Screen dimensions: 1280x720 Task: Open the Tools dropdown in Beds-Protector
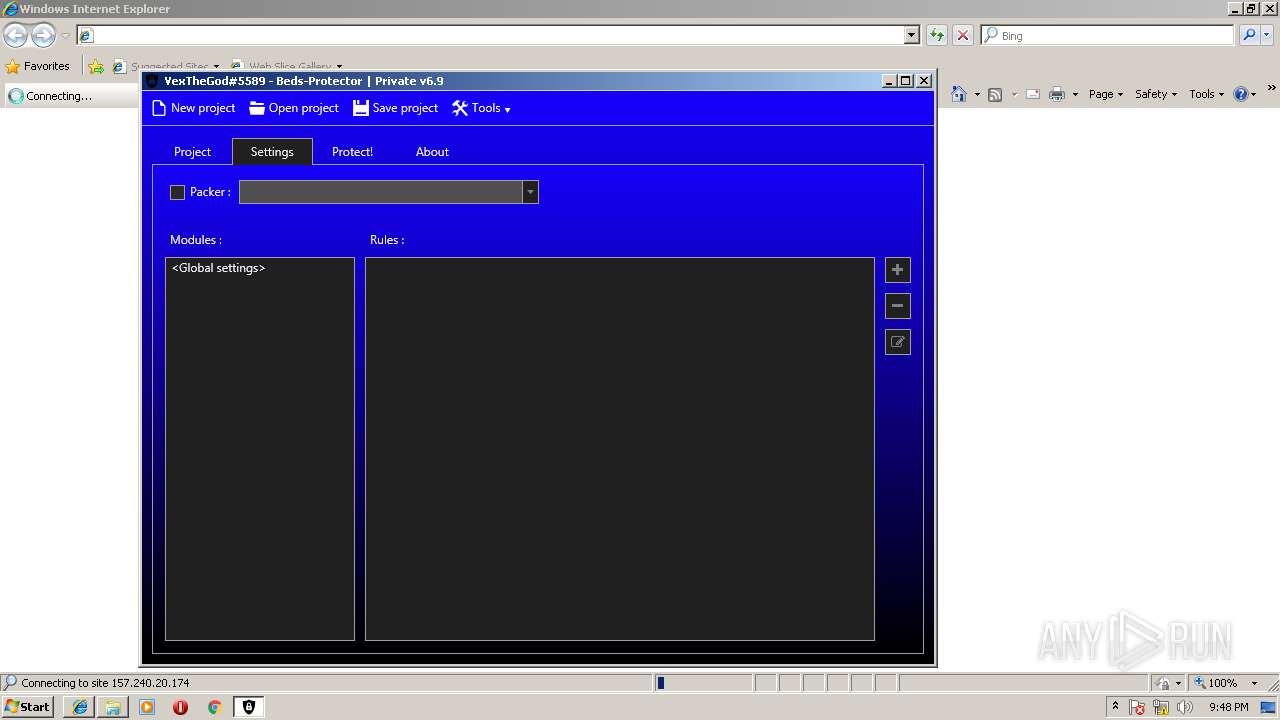click(481, 108)
